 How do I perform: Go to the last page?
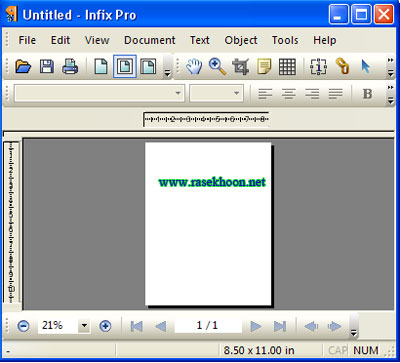(280, 326)
